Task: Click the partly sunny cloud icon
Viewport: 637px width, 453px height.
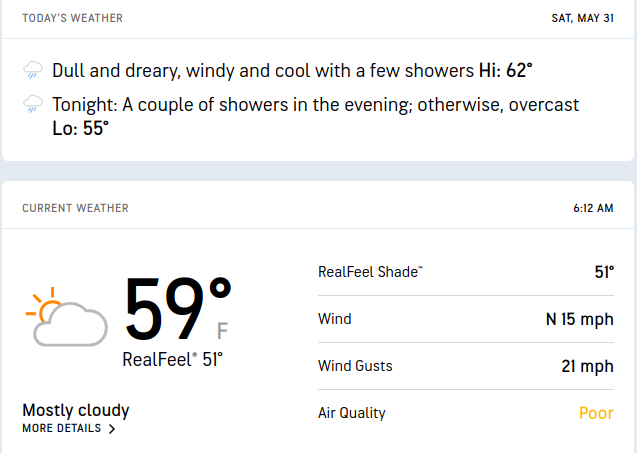Action: point(66,318)
